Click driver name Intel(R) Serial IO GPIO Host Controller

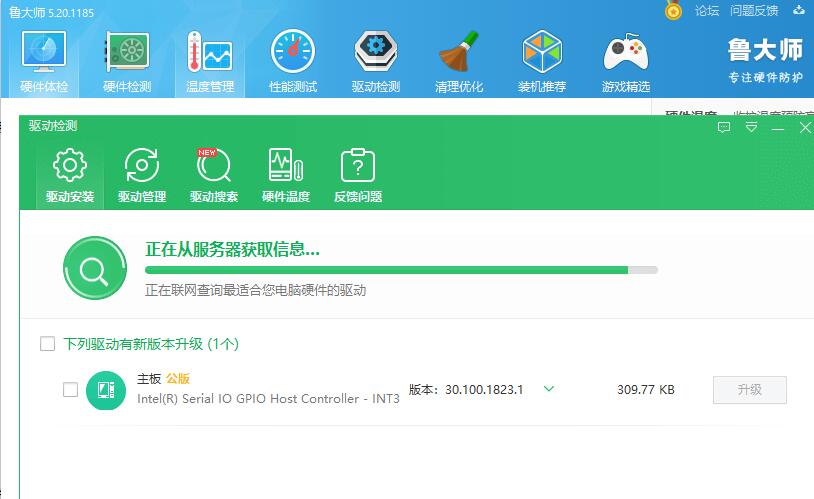[x=268, y=399]
